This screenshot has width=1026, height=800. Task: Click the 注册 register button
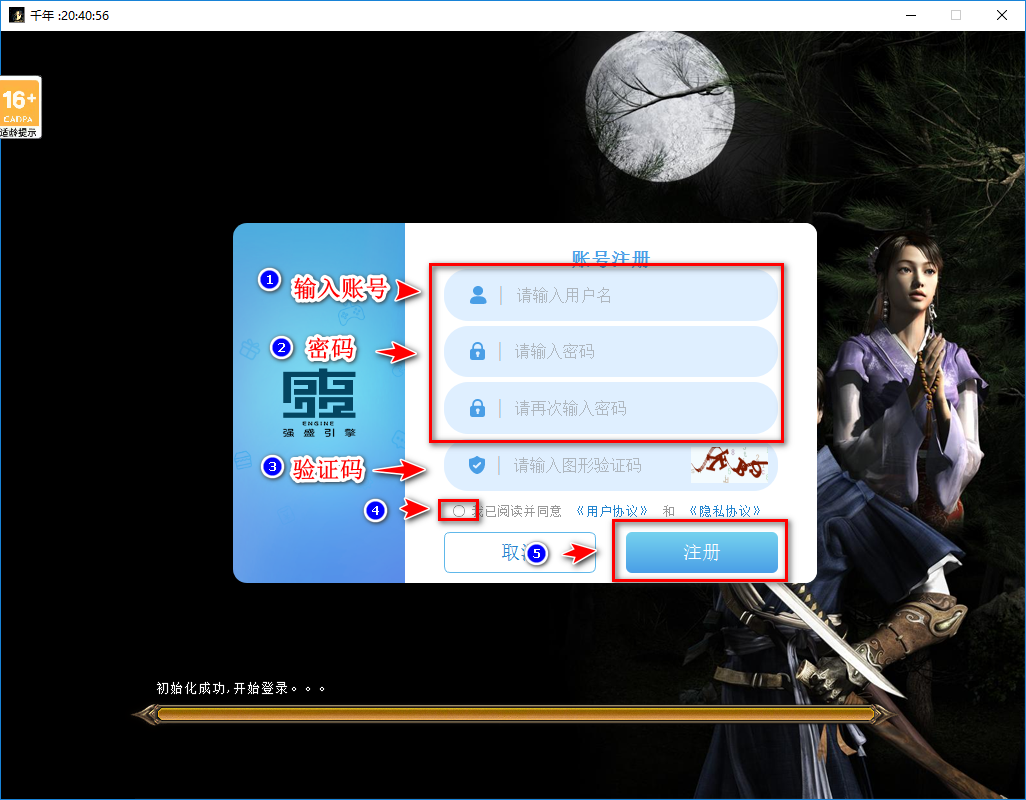coord(701,553)
